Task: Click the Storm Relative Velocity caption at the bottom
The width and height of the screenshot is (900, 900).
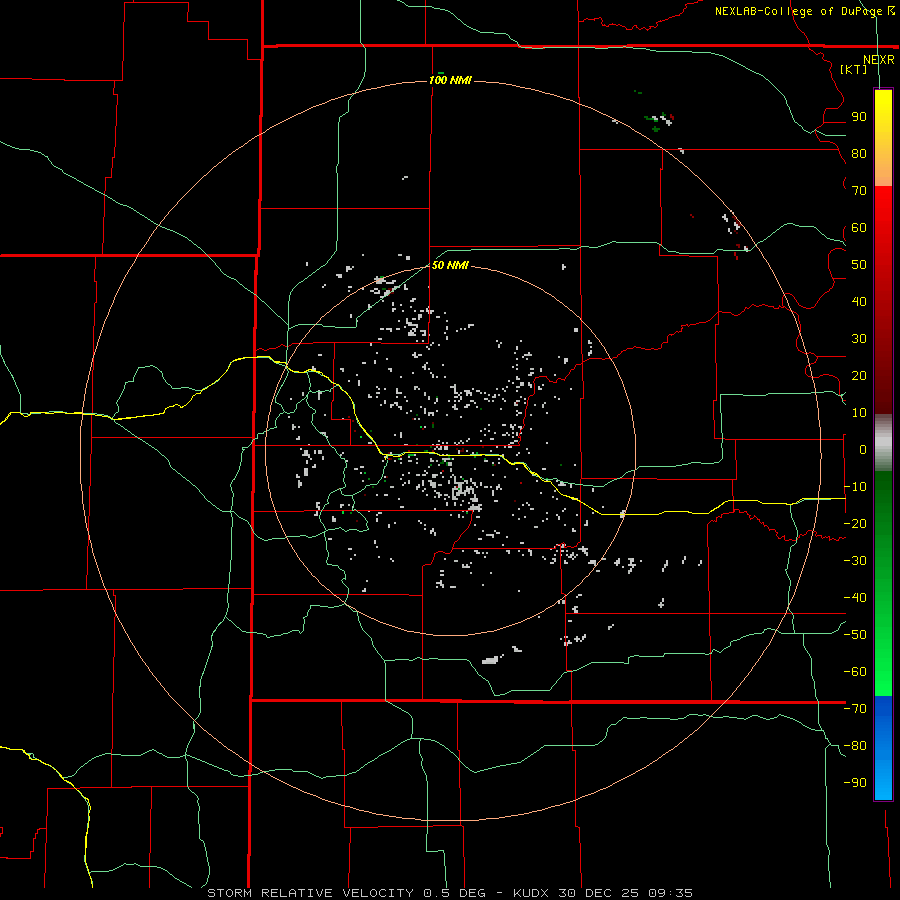Action: tap(449, 893)
